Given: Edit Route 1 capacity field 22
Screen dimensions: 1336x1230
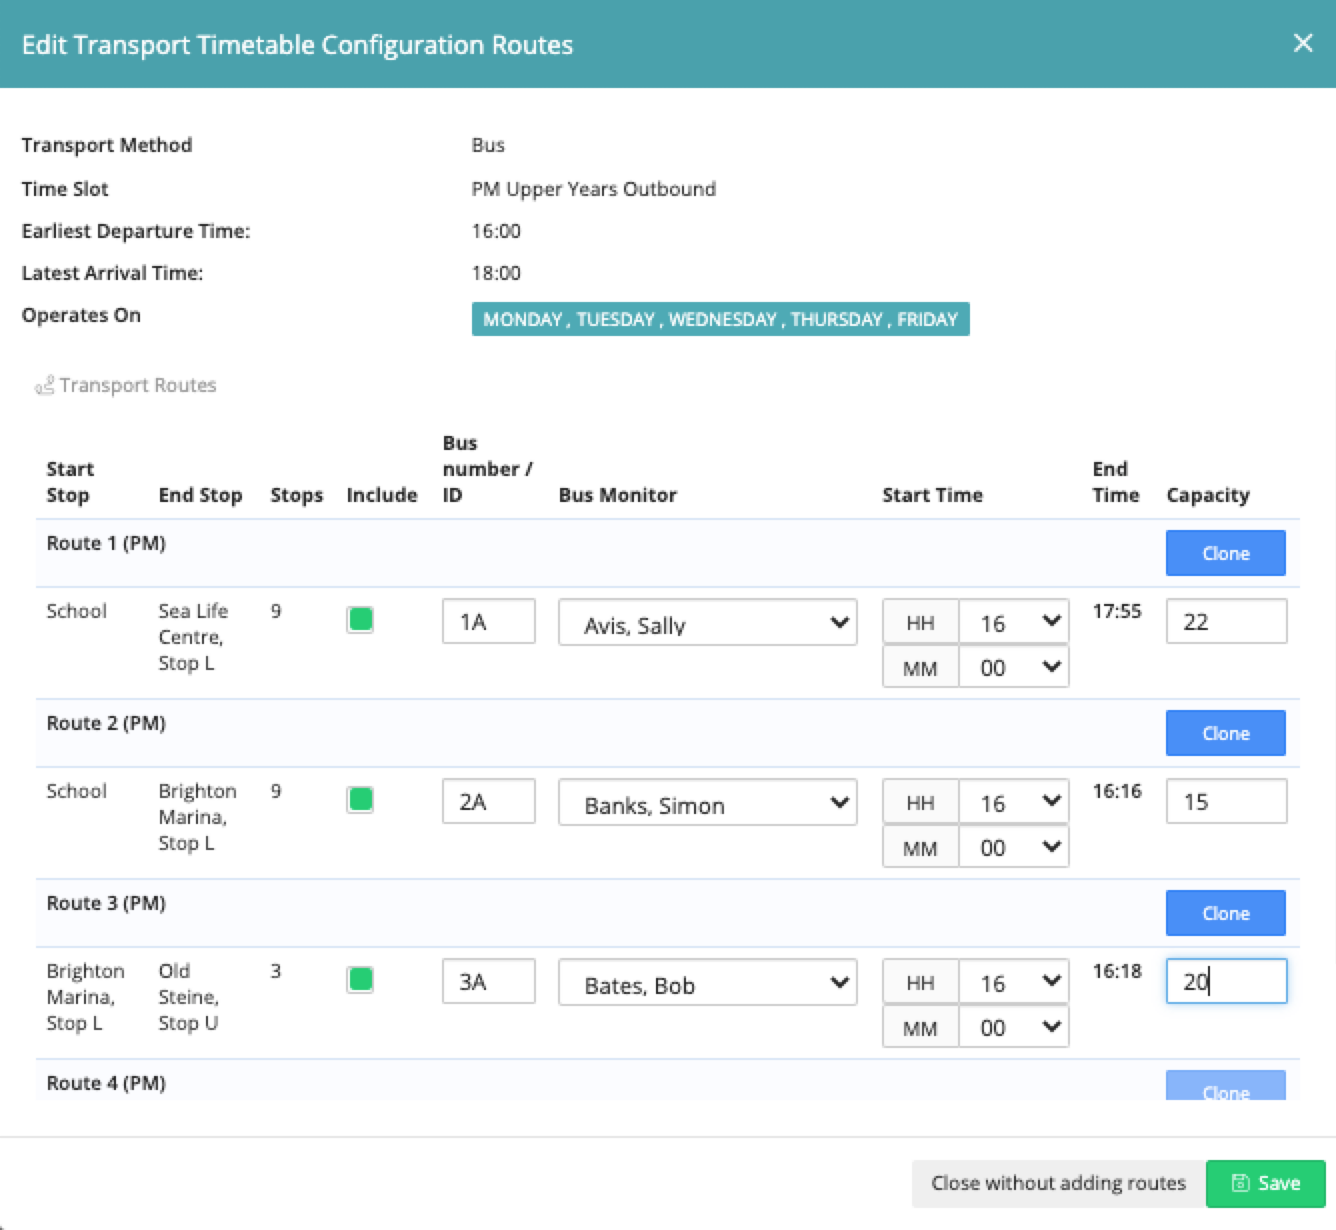Looking at the screenshot, I should (1226, 621).
